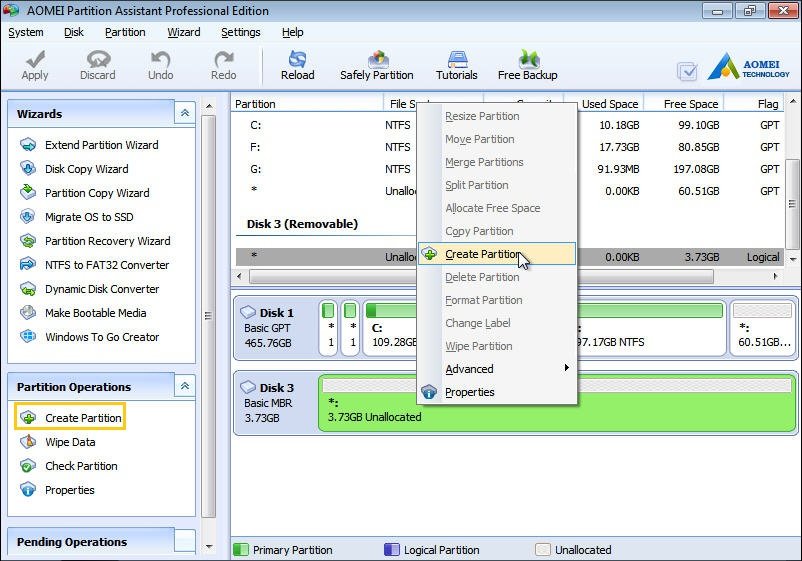Screen dimensions: 802x561
Task: Launch Partition Copy Wizard
Action: [97, 193]
